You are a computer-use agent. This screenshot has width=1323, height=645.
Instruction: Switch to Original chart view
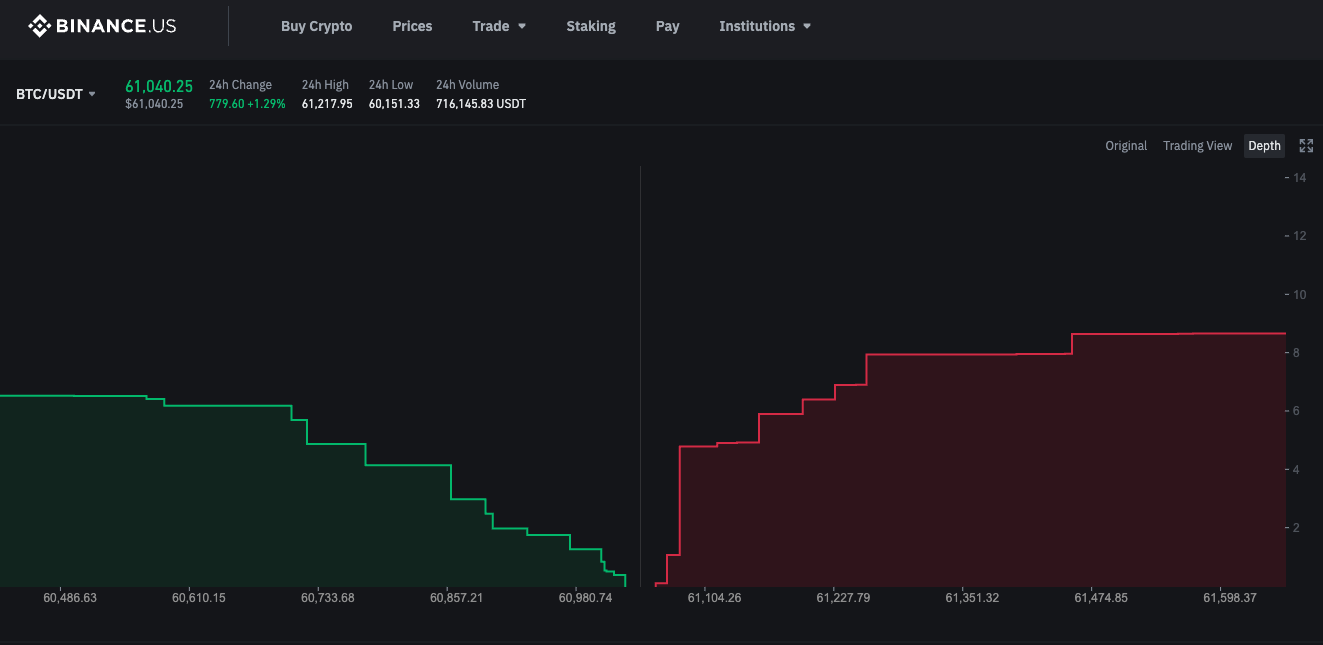point(1125,146)
